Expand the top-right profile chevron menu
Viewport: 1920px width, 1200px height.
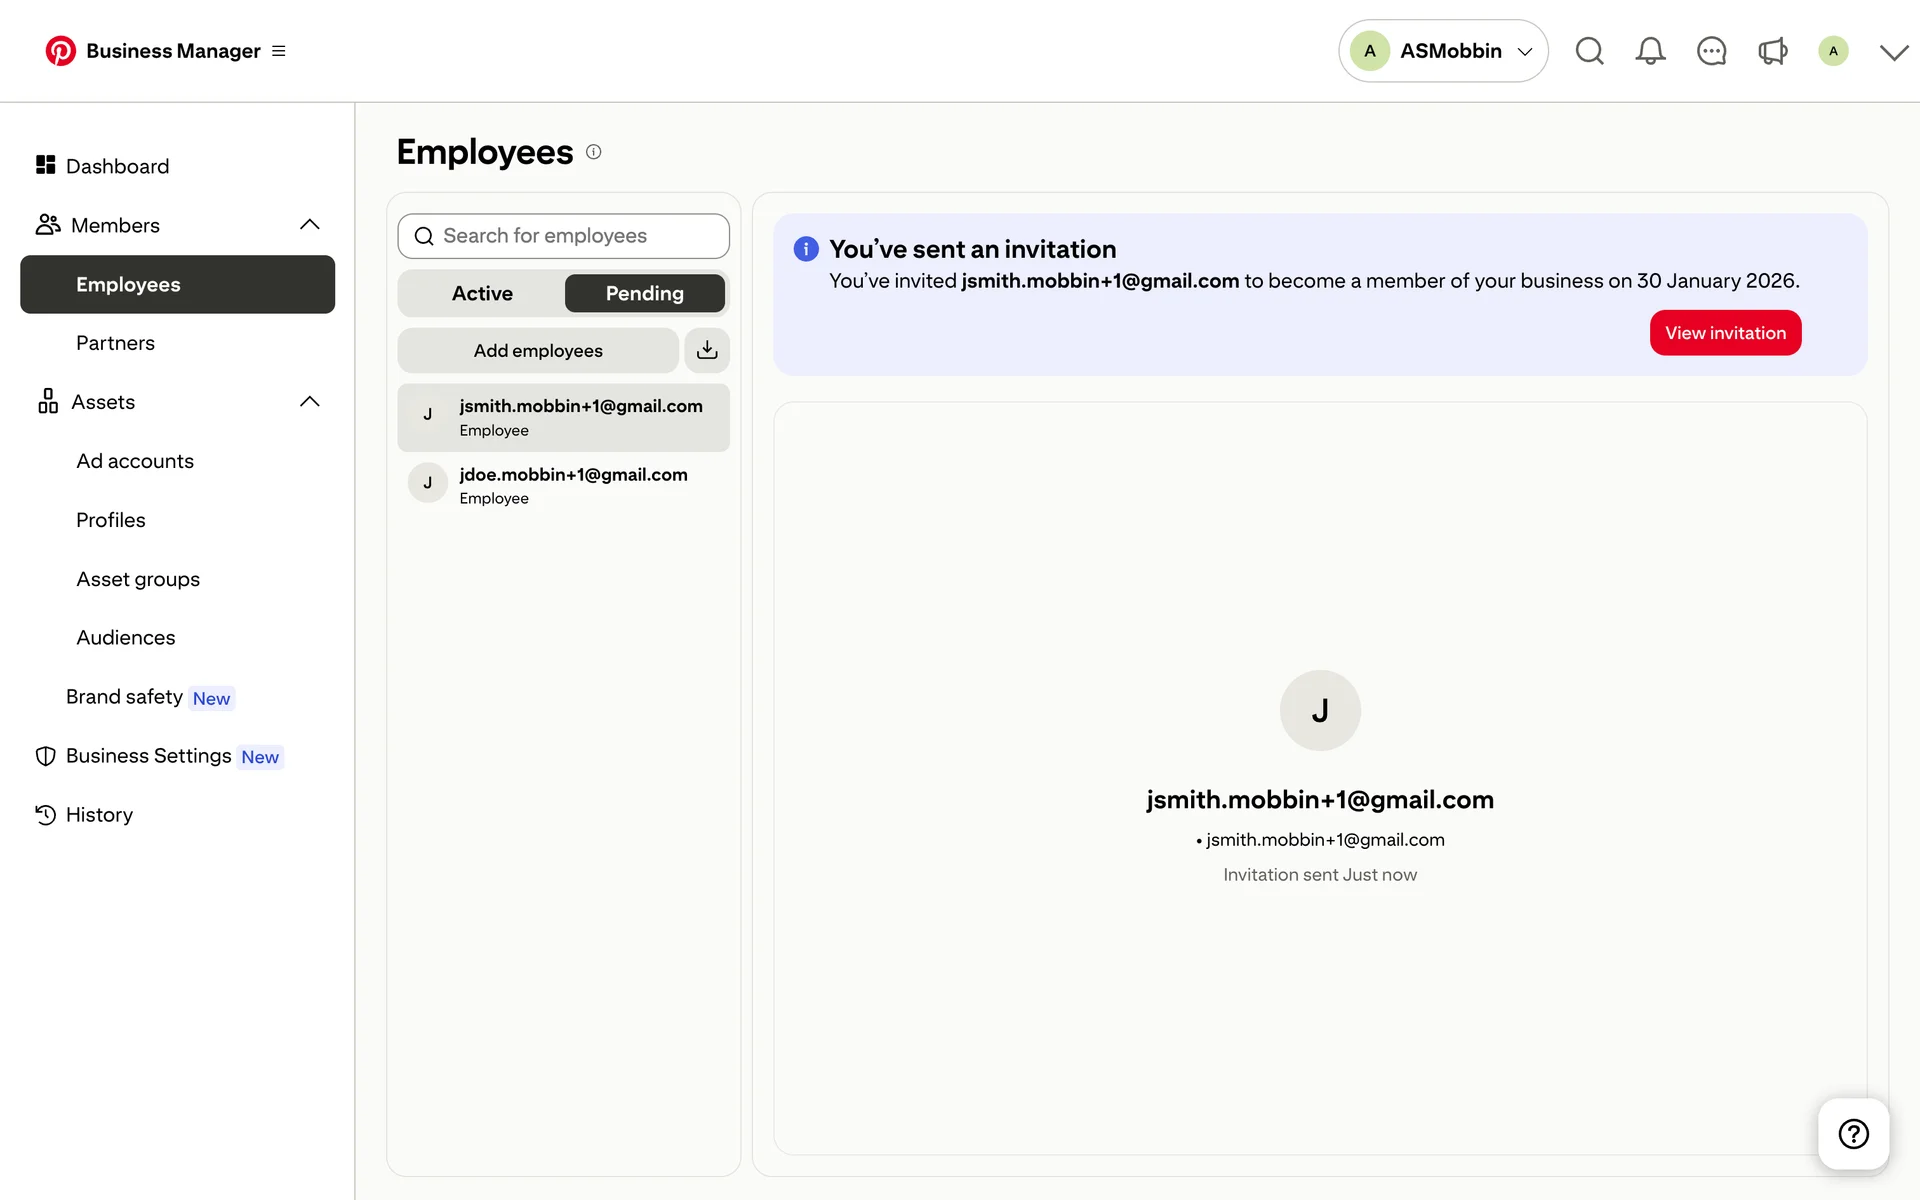pyautogui.click(x=1893, y=52)
